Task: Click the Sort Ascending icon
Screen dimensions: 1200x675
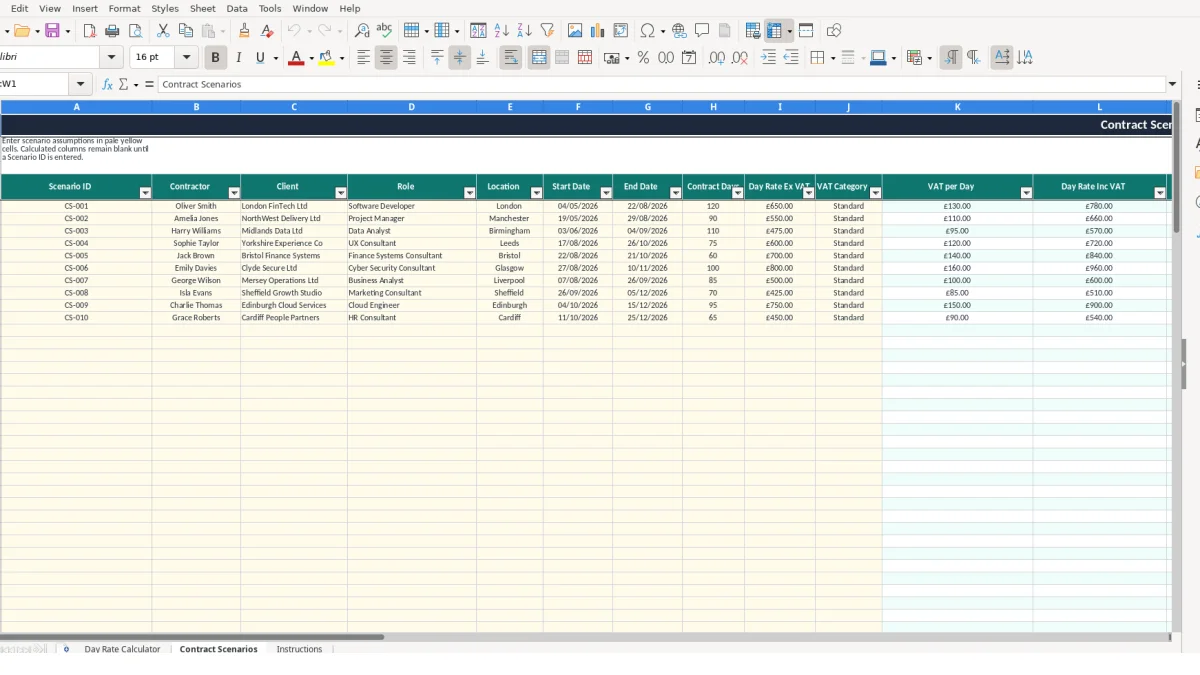Action: point(501,31)
